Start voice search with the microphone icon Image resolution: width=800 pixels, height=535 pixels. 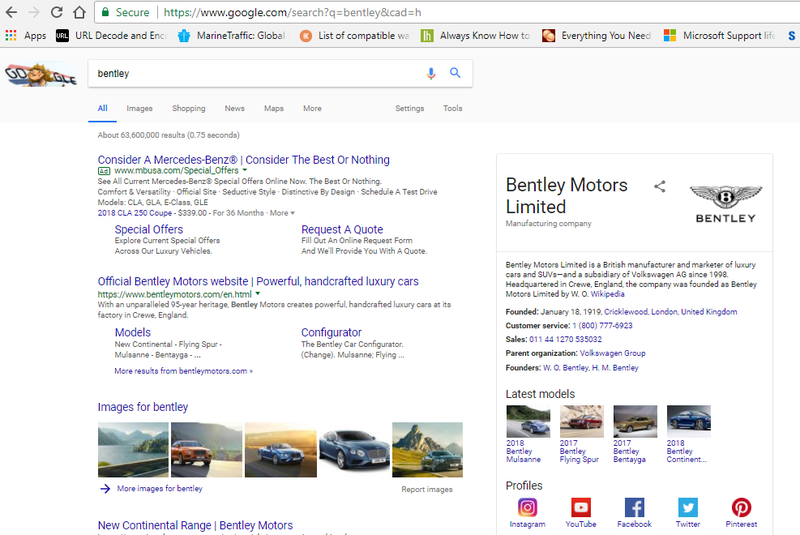coord(431,73)
